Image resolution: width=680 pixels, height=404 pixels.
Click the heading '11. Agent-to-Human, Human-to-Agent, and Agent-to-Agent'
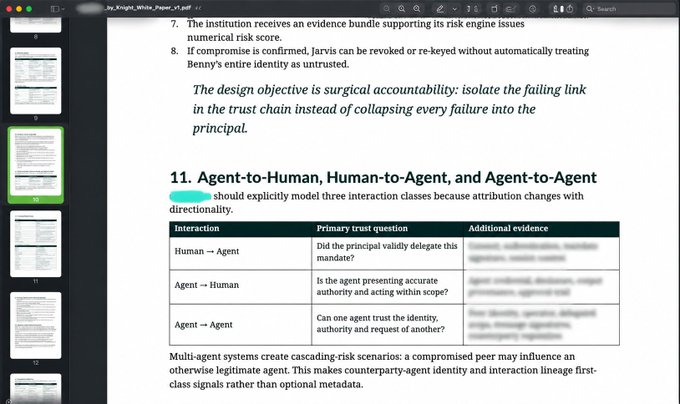pyautogui.click(x=383, y=177)
